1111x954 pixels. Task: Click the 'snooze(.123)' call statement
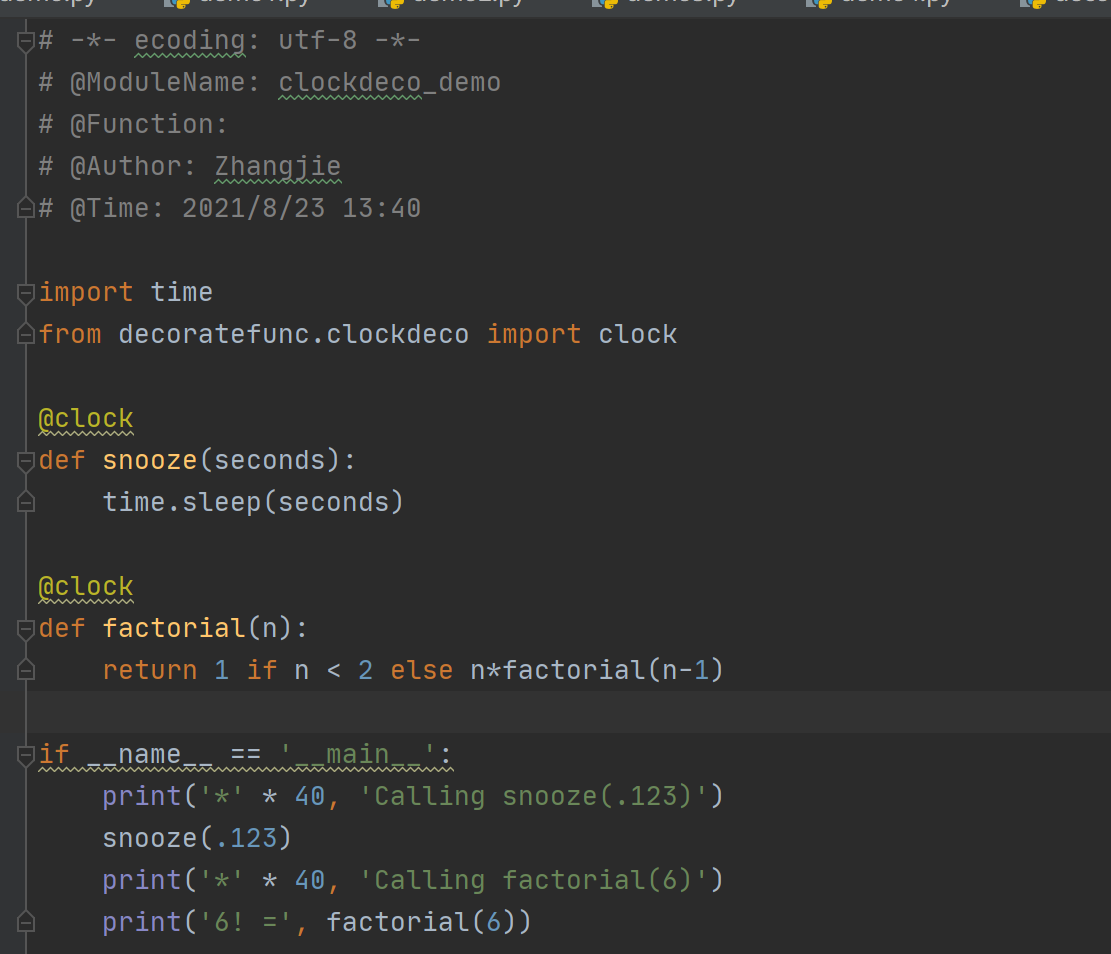tap(197, 838)
